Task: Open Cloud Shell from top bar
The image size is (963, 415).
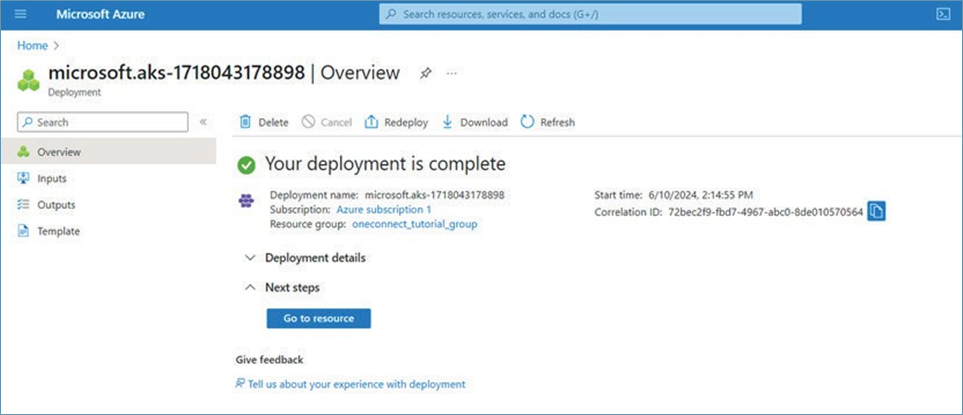Action: pyautogui.click(x=941, y=15)
